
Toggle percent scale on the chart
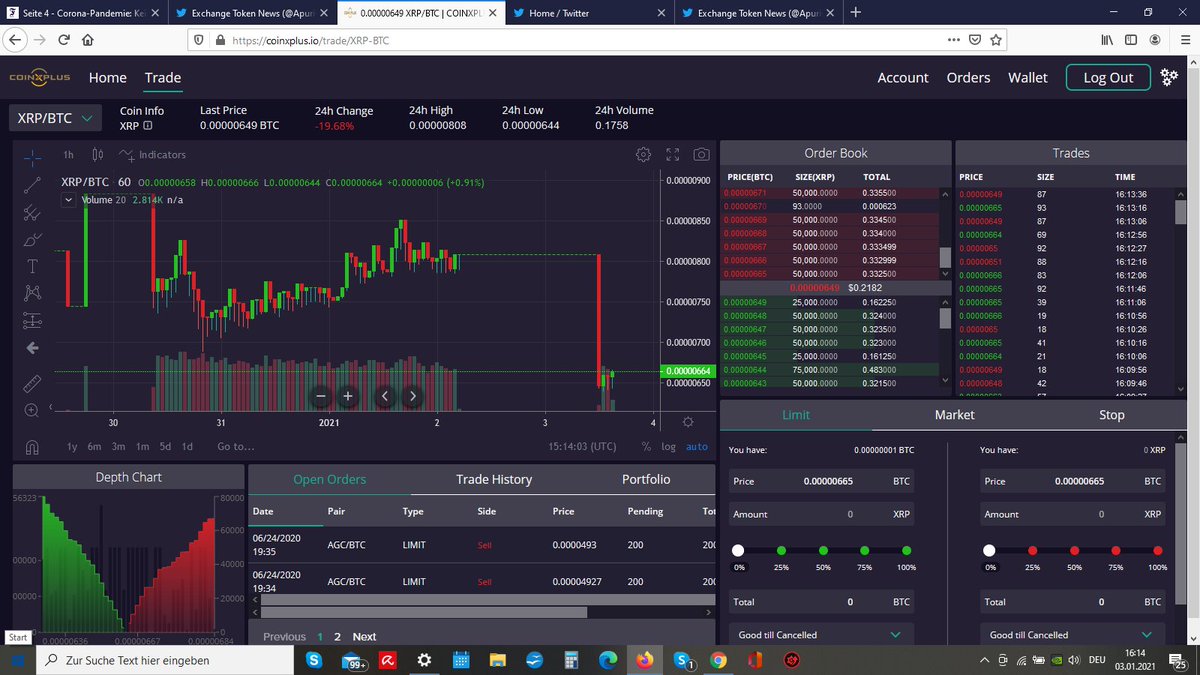pyautogui.click(x=647, y=447)
